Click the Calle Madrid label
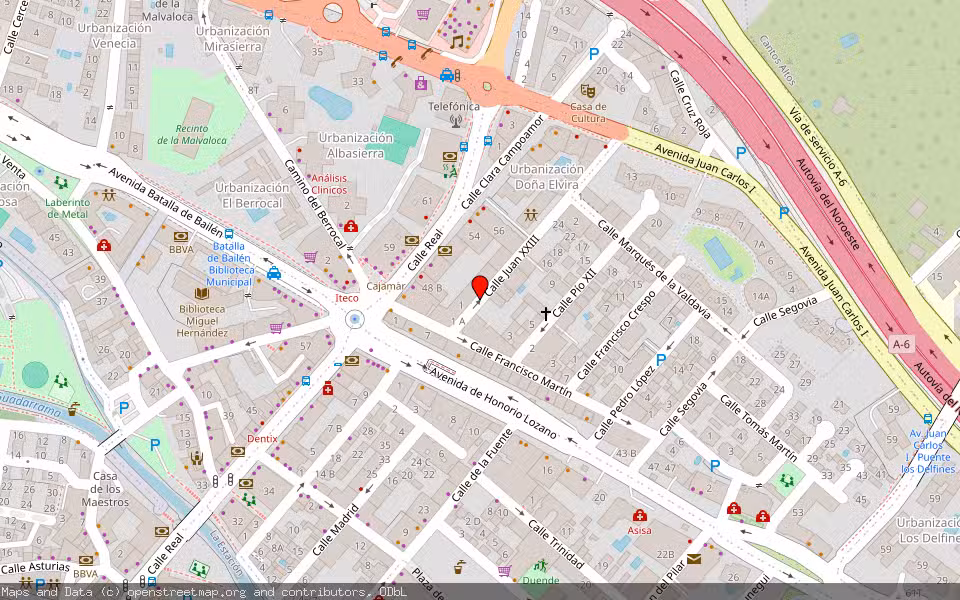 point(335,530)
